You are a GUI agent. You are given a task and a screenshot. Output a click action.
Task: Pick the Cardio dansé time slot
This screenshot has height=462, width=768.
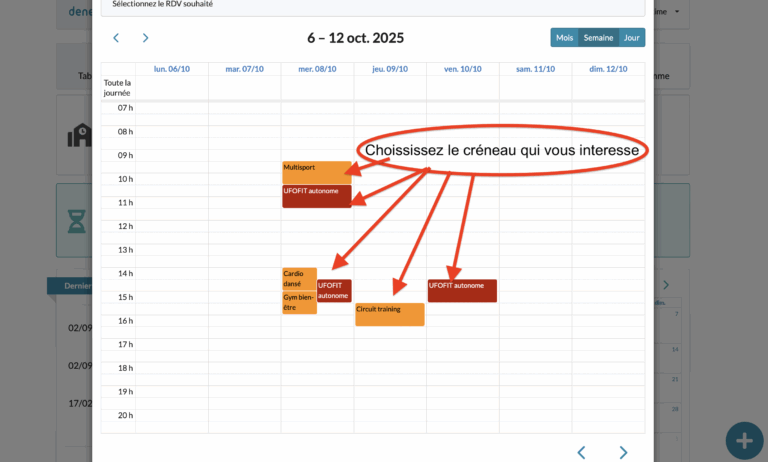(x=298, y=278)
